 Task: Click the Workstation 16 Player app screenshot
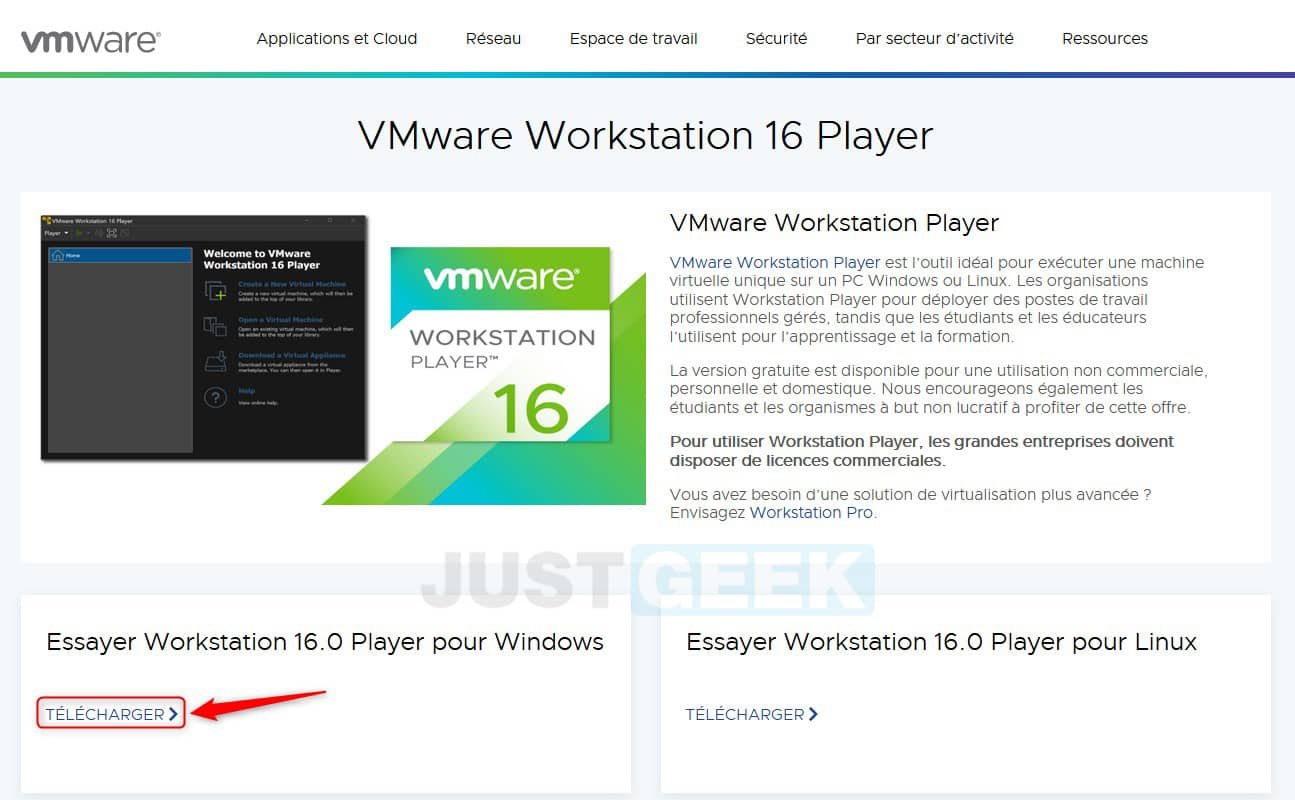(204, 337)
